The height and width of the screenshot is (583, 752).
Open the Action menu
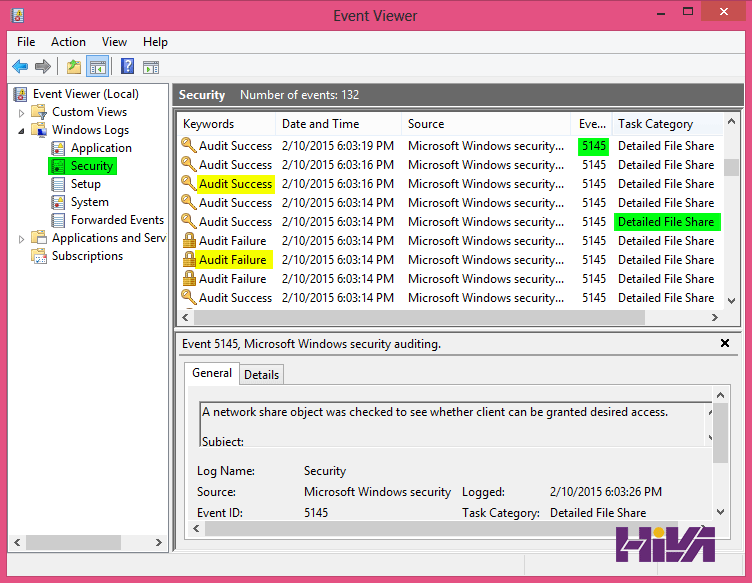tap(68, 42)
